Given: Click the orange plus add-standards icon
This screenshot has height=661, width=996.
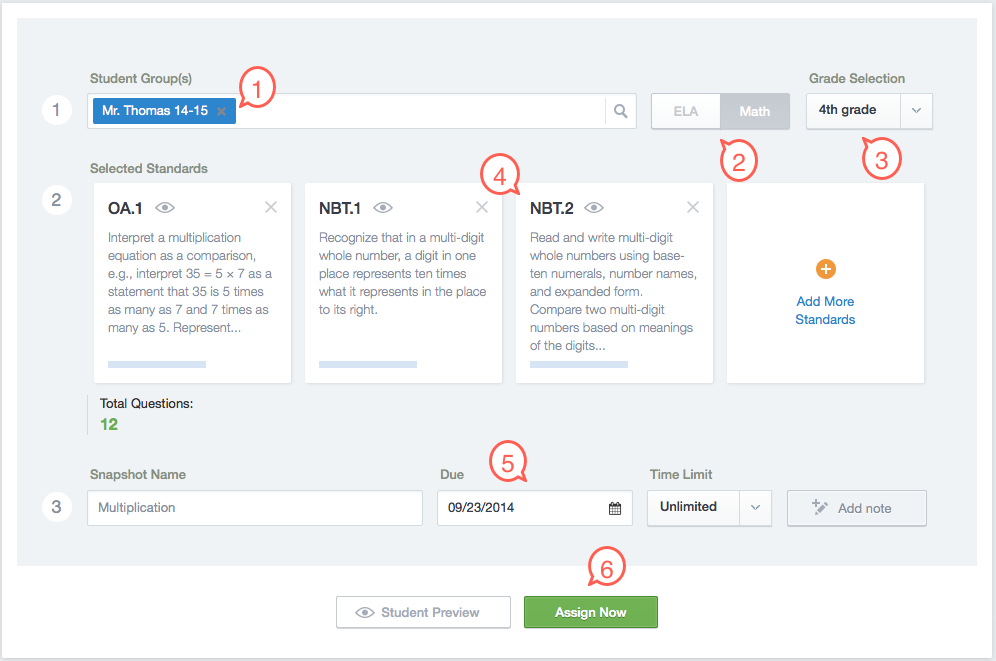Looking at the screenshot, I should pos(826,269).
